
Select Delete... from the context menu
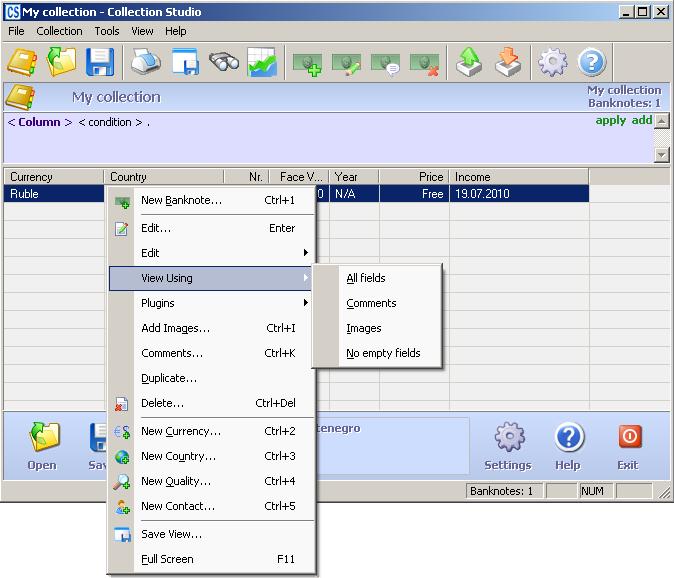[211, 403]
